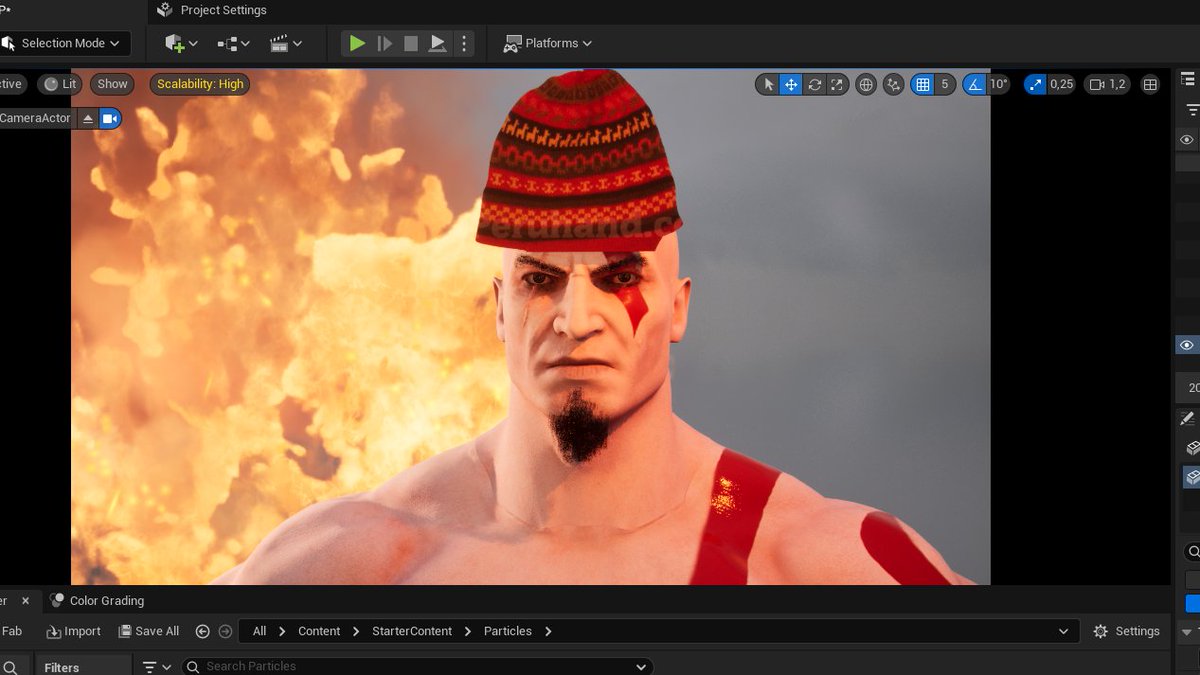Select Content in the breadcrumb path
Image resolution: width=1200 pixels, height=675 pixels.
(x=319, y=631)
